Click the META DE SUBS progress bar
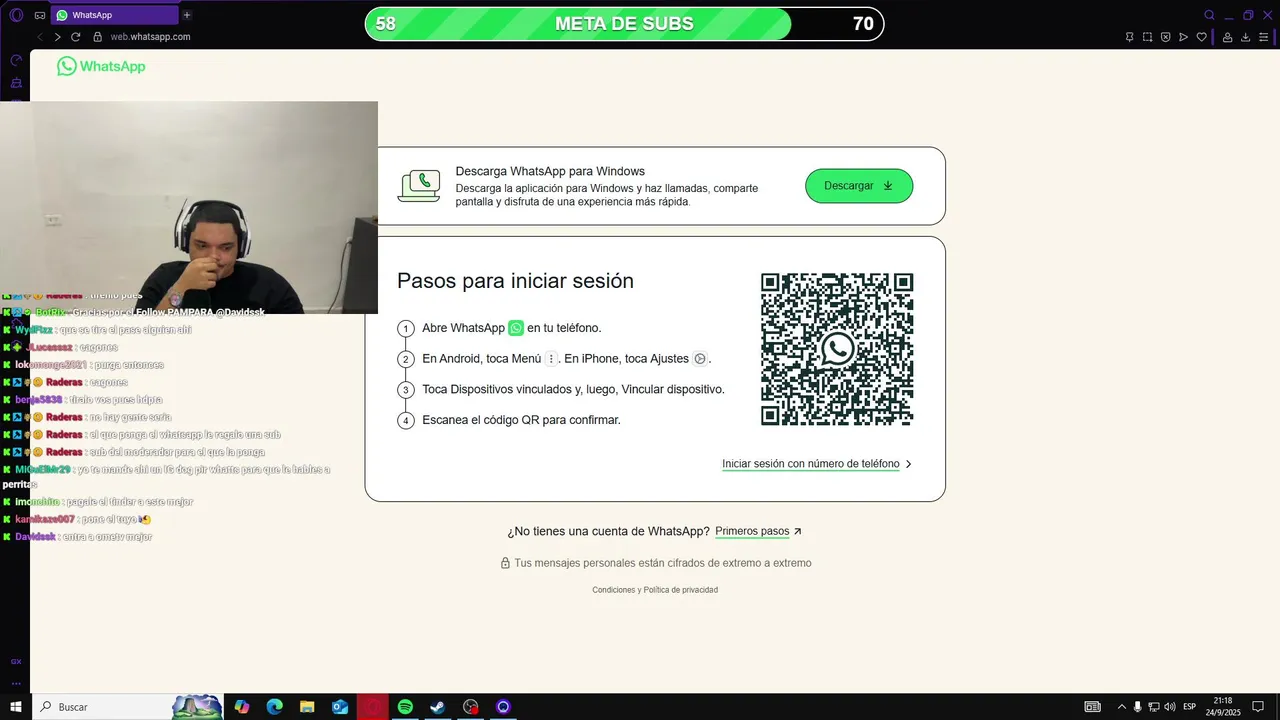The image size is (1280, 720). coord(625,24)
